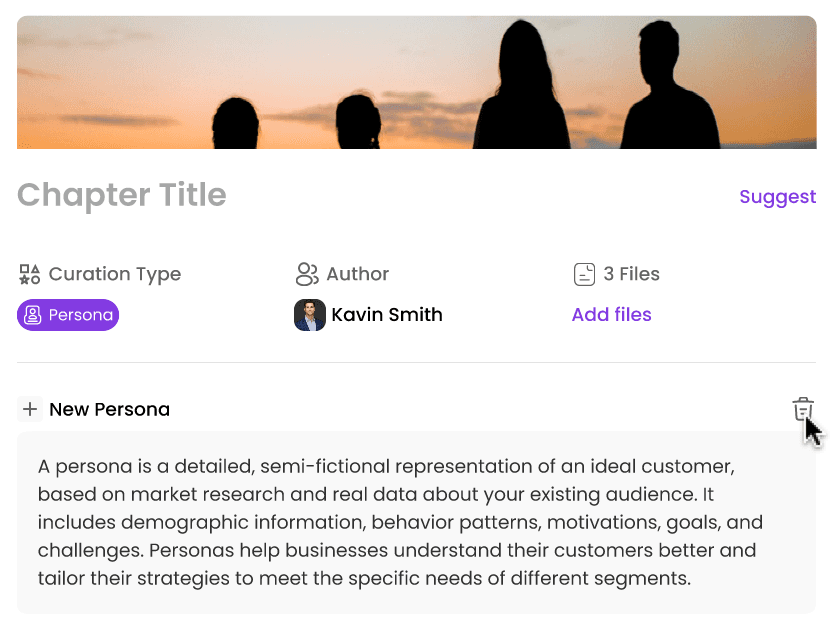Viewport: 839px width, 622px height.
Task: Click into the Chapter Title field
Action: point(122,195)
